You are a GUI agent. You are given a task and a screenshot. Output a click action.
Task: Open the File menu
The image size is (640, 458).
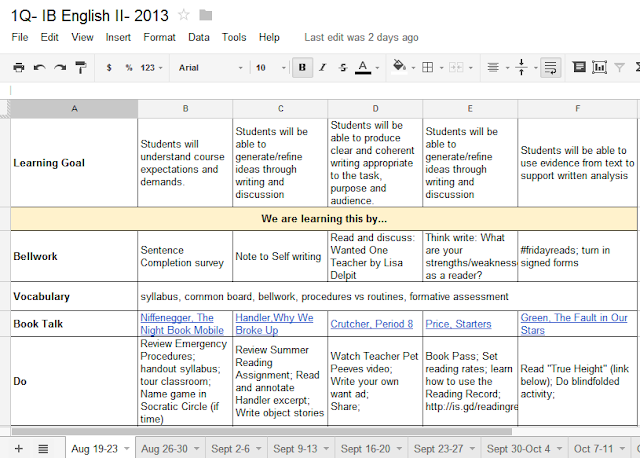20,37
